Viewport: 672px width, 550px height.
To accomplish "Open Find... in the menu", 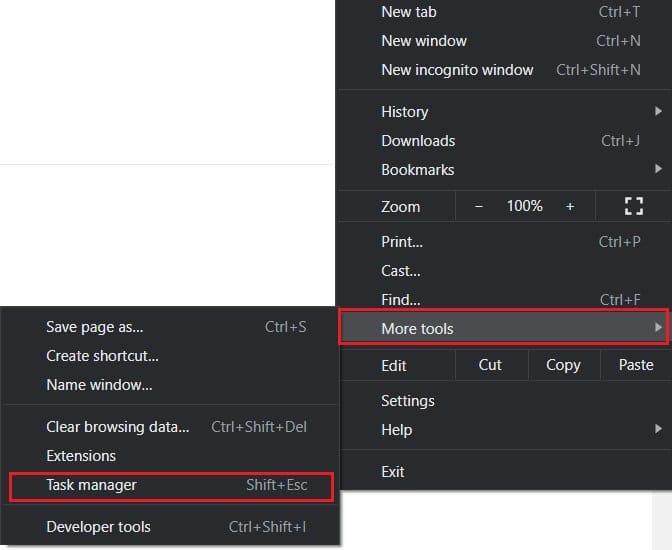I will click(504, 300).
